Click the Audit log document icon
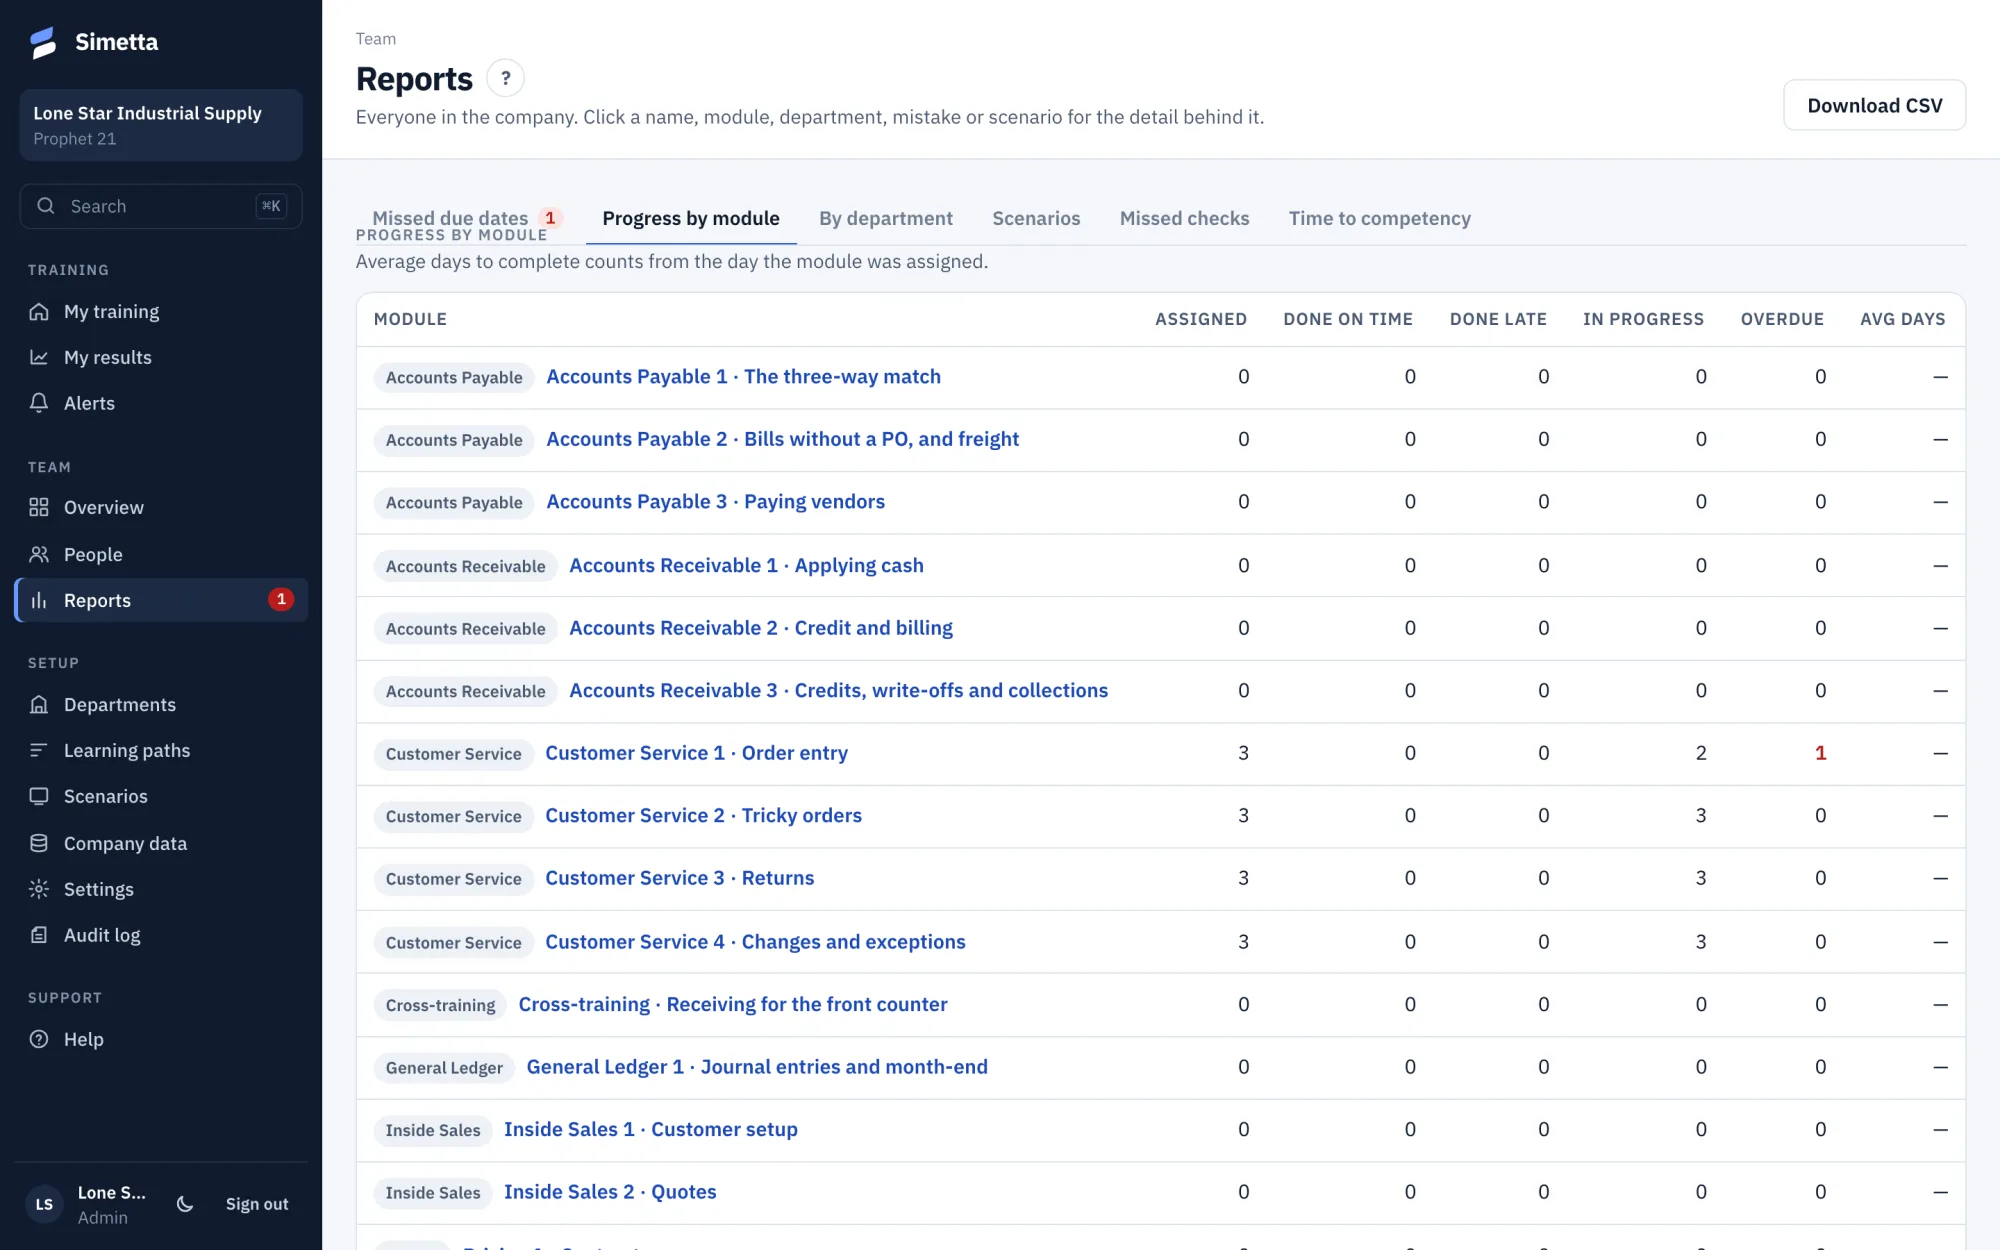 click(39, 935)
